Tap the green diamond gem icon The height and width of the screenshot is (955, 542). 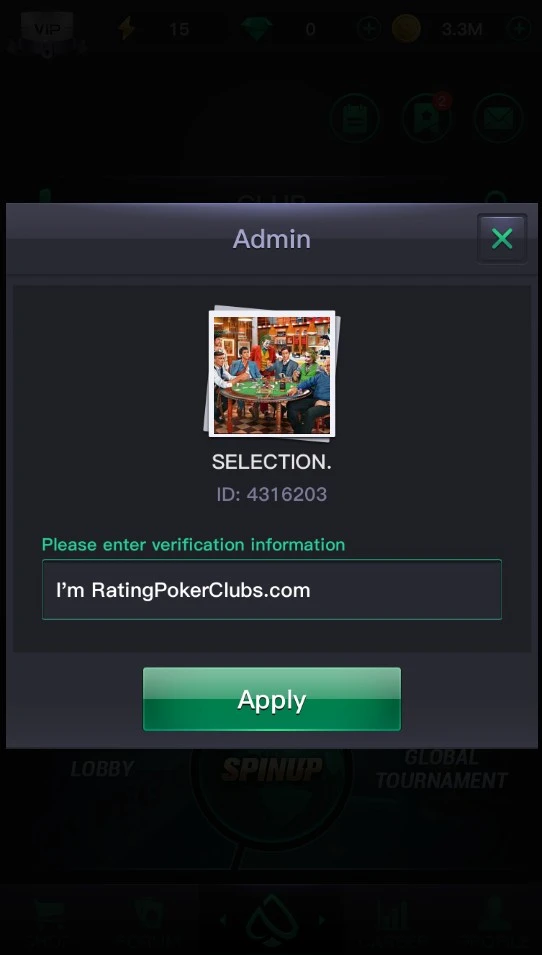click(256, 29)
